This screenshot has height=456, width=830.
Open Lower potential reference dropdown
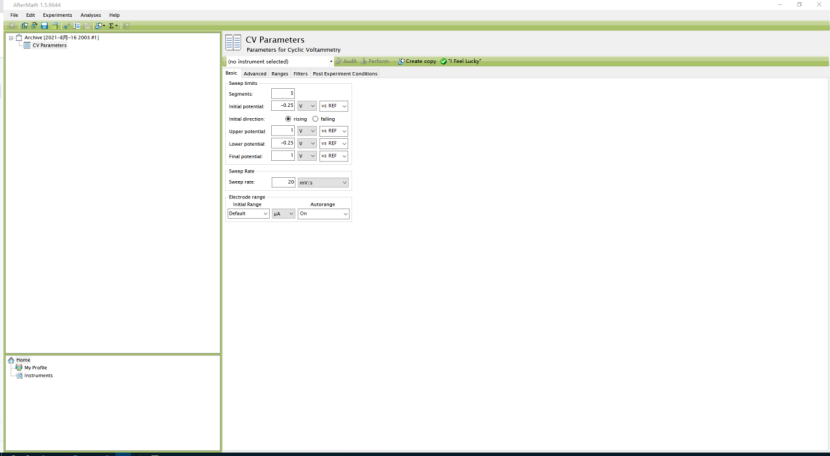(x=333, y=144)
